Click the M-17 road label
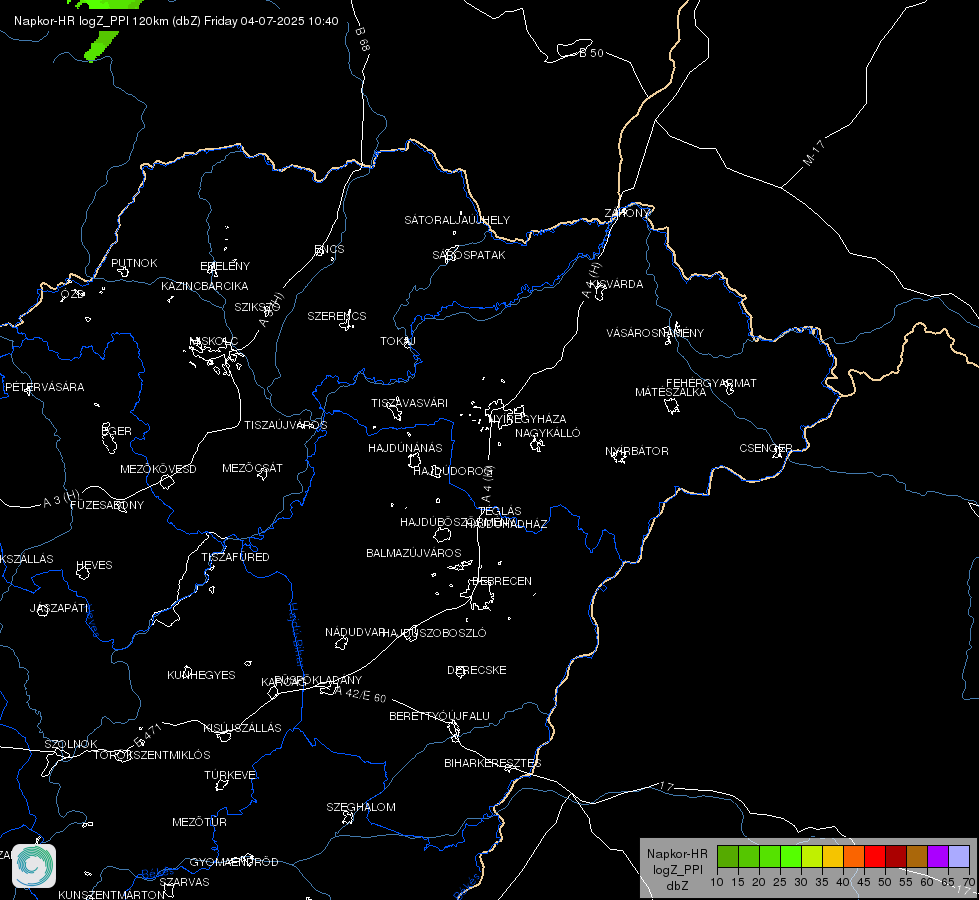 pos(814,154)
